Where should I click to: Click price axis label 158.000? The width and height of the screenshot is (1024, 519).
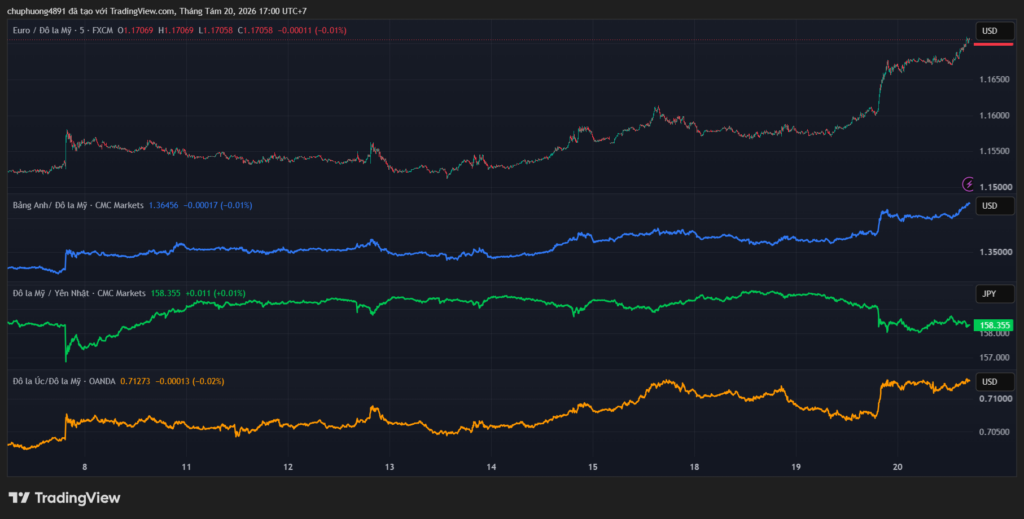pos(994,334)
